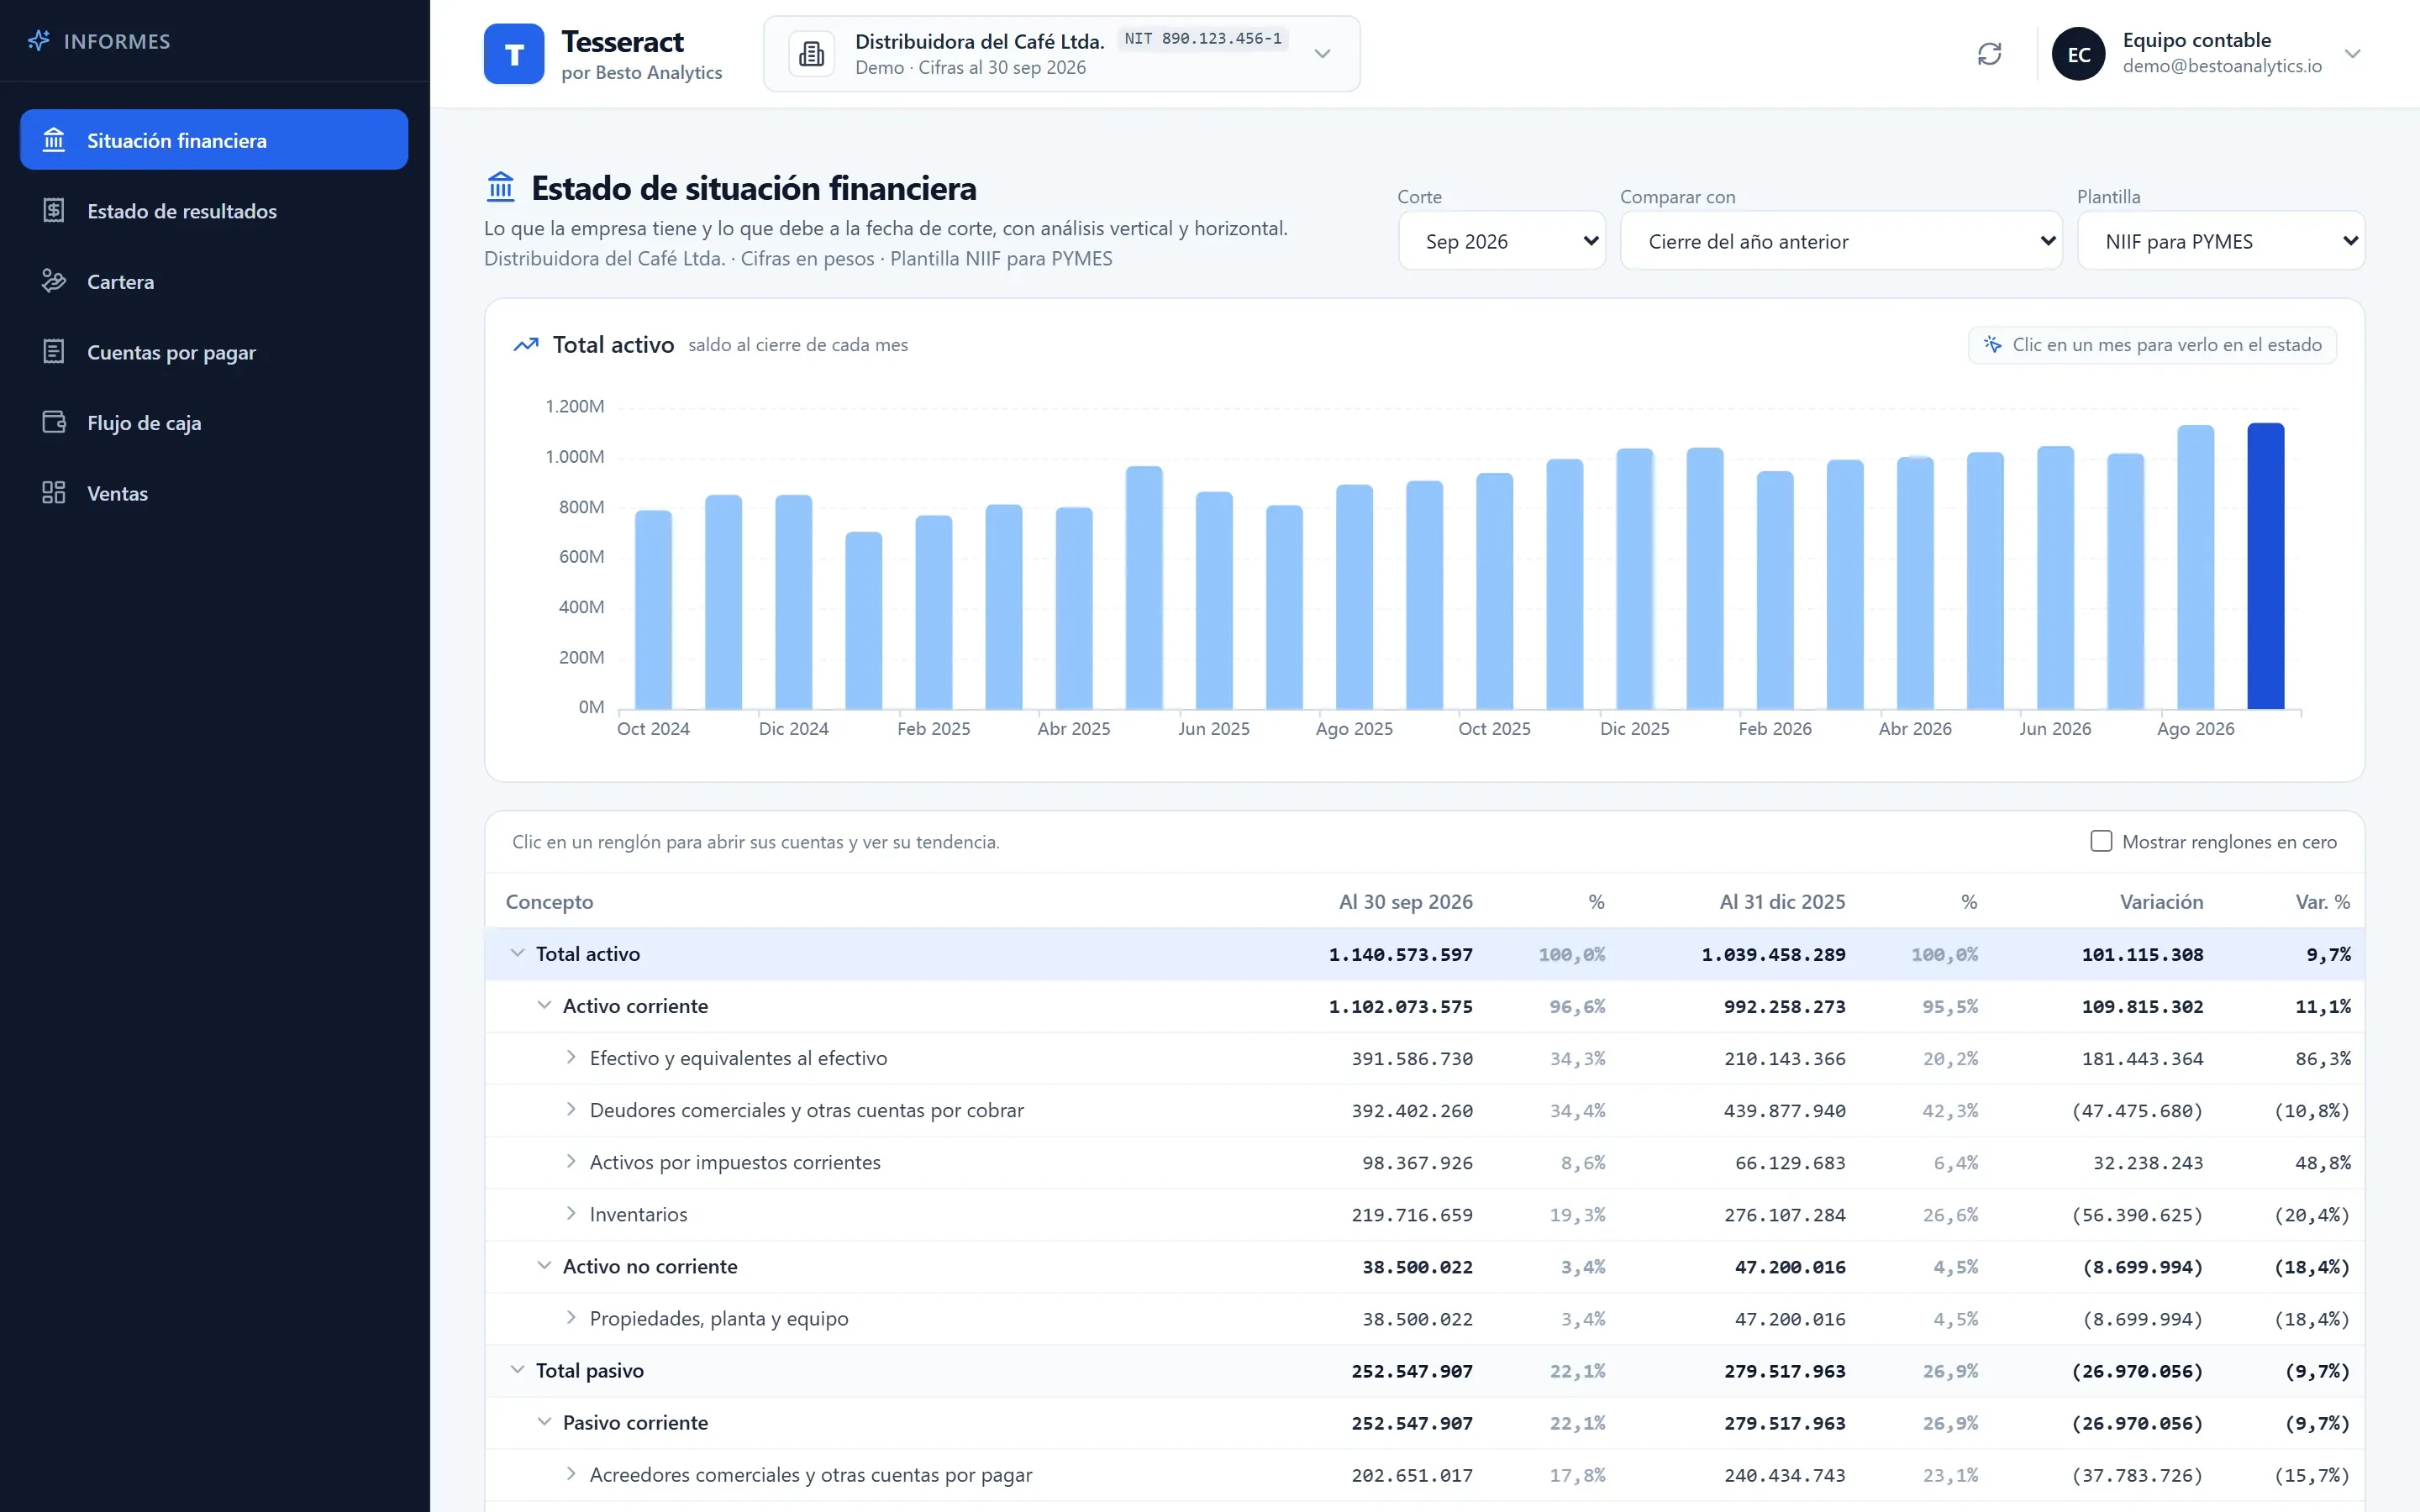Click the trend arrow icon beside Total activo
Viewport: 2420px width, 1512px height.
point(526,345)
